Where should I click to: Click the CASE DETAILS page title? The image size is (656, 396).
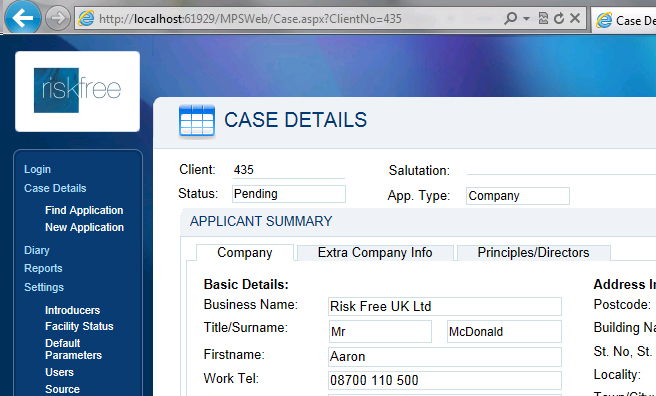coord(295,120)
